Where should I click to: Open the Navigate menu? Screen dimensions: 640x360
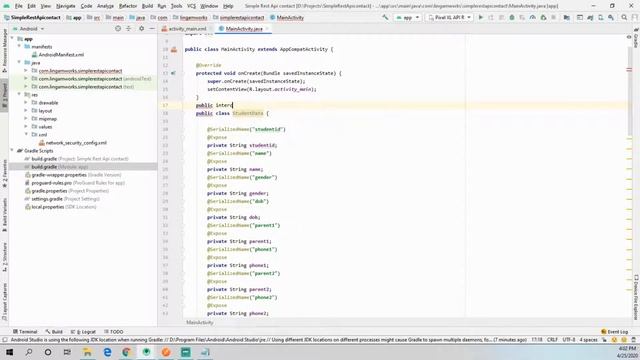coord(66,6)
